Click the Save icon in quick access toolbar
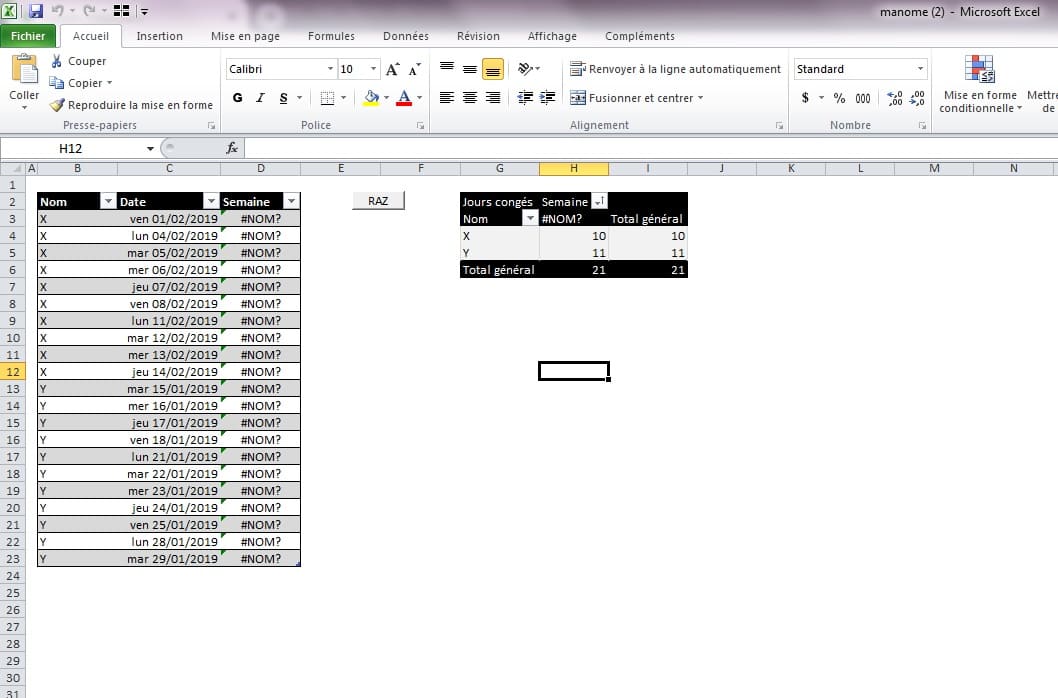 pyautogui.click(x=36, y=11)
